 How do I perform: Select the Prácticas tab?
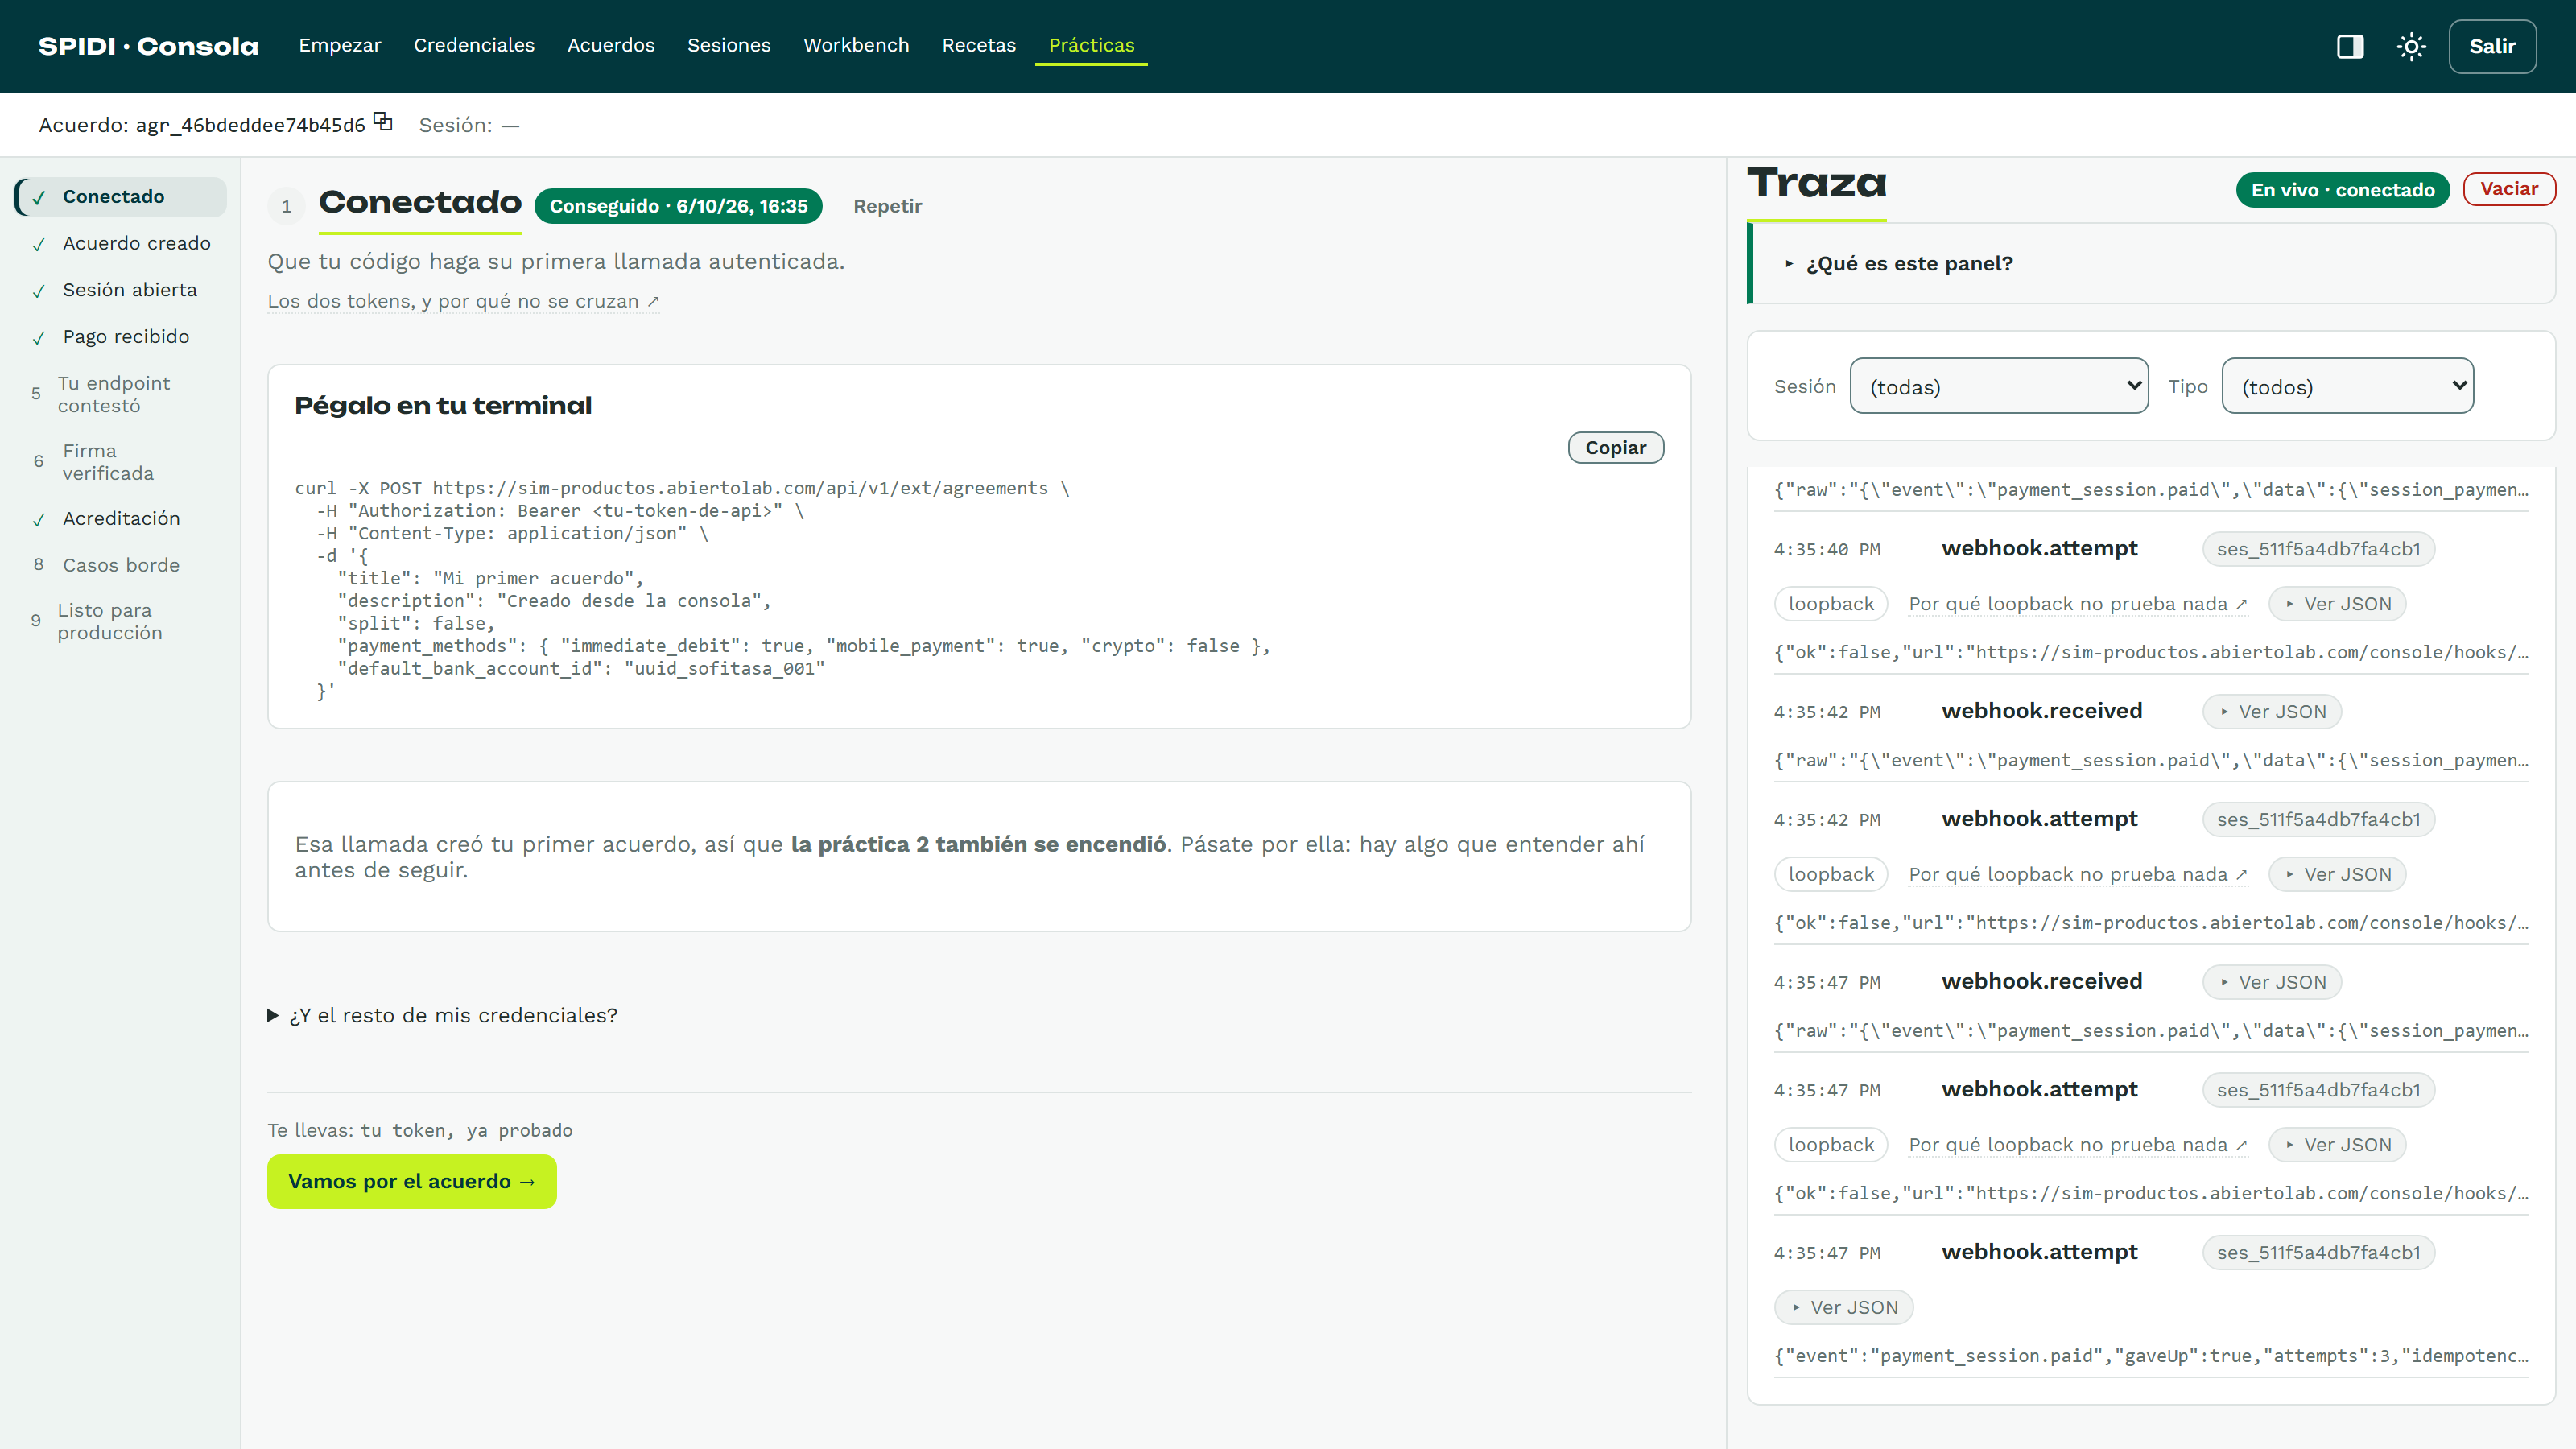tap(1091, 45)
